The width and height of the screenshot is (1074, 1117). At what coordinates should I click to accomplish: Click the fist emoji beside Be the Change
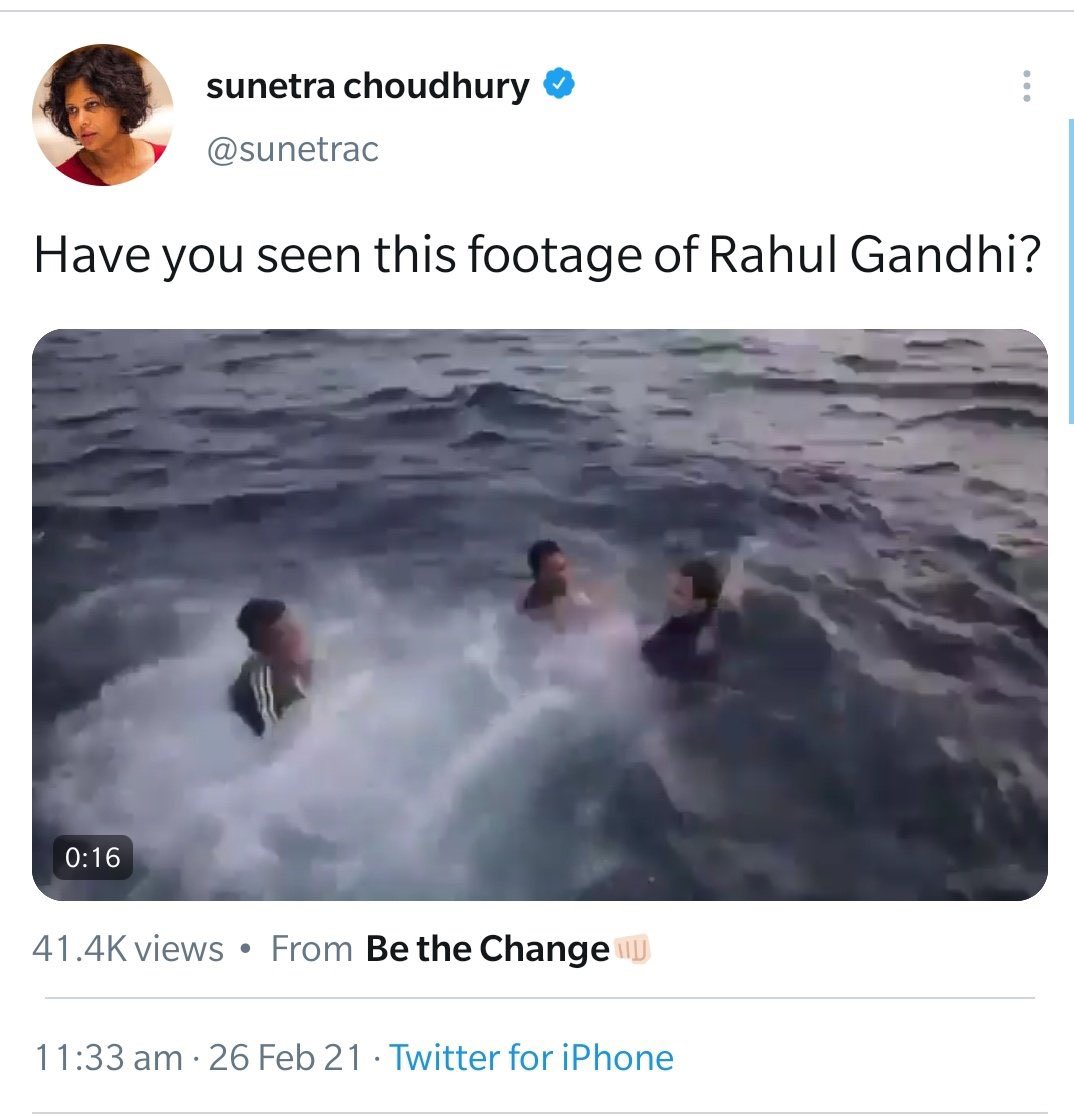pyautogui.click(x=632, y=948)
